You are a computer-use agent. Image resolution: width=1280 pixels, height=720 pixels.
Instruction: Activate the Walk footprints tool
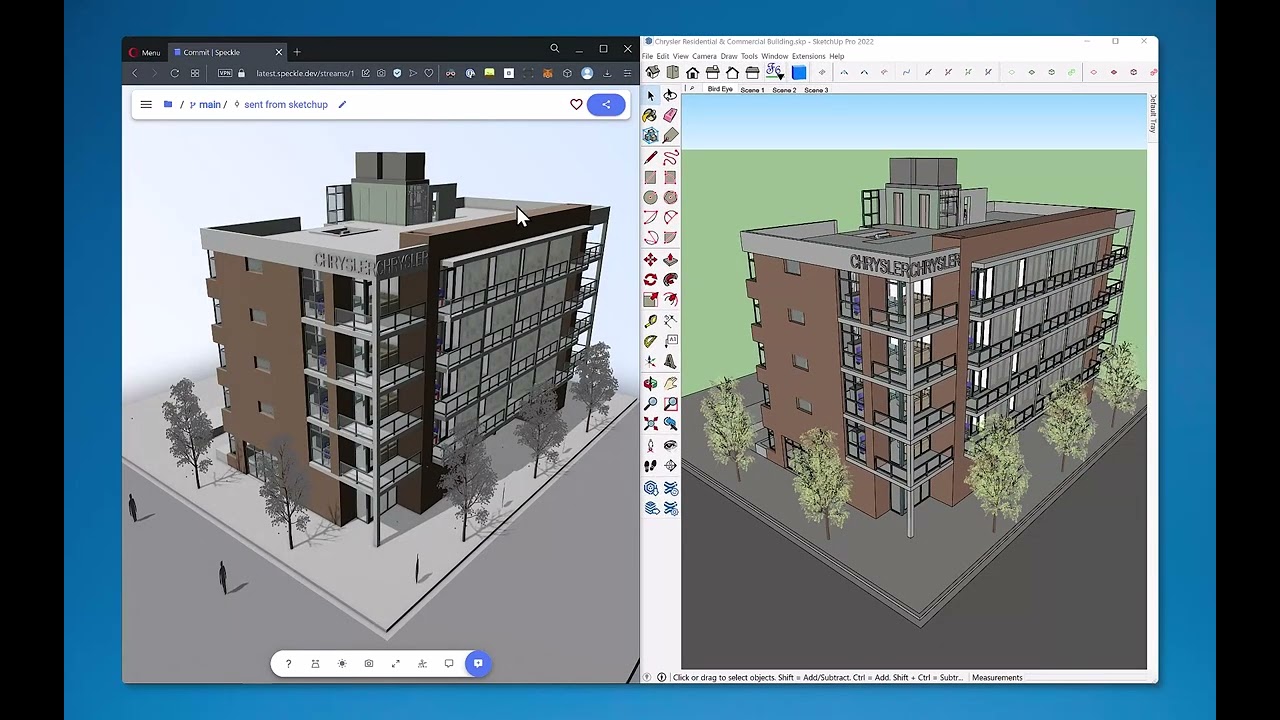point(651,465)
